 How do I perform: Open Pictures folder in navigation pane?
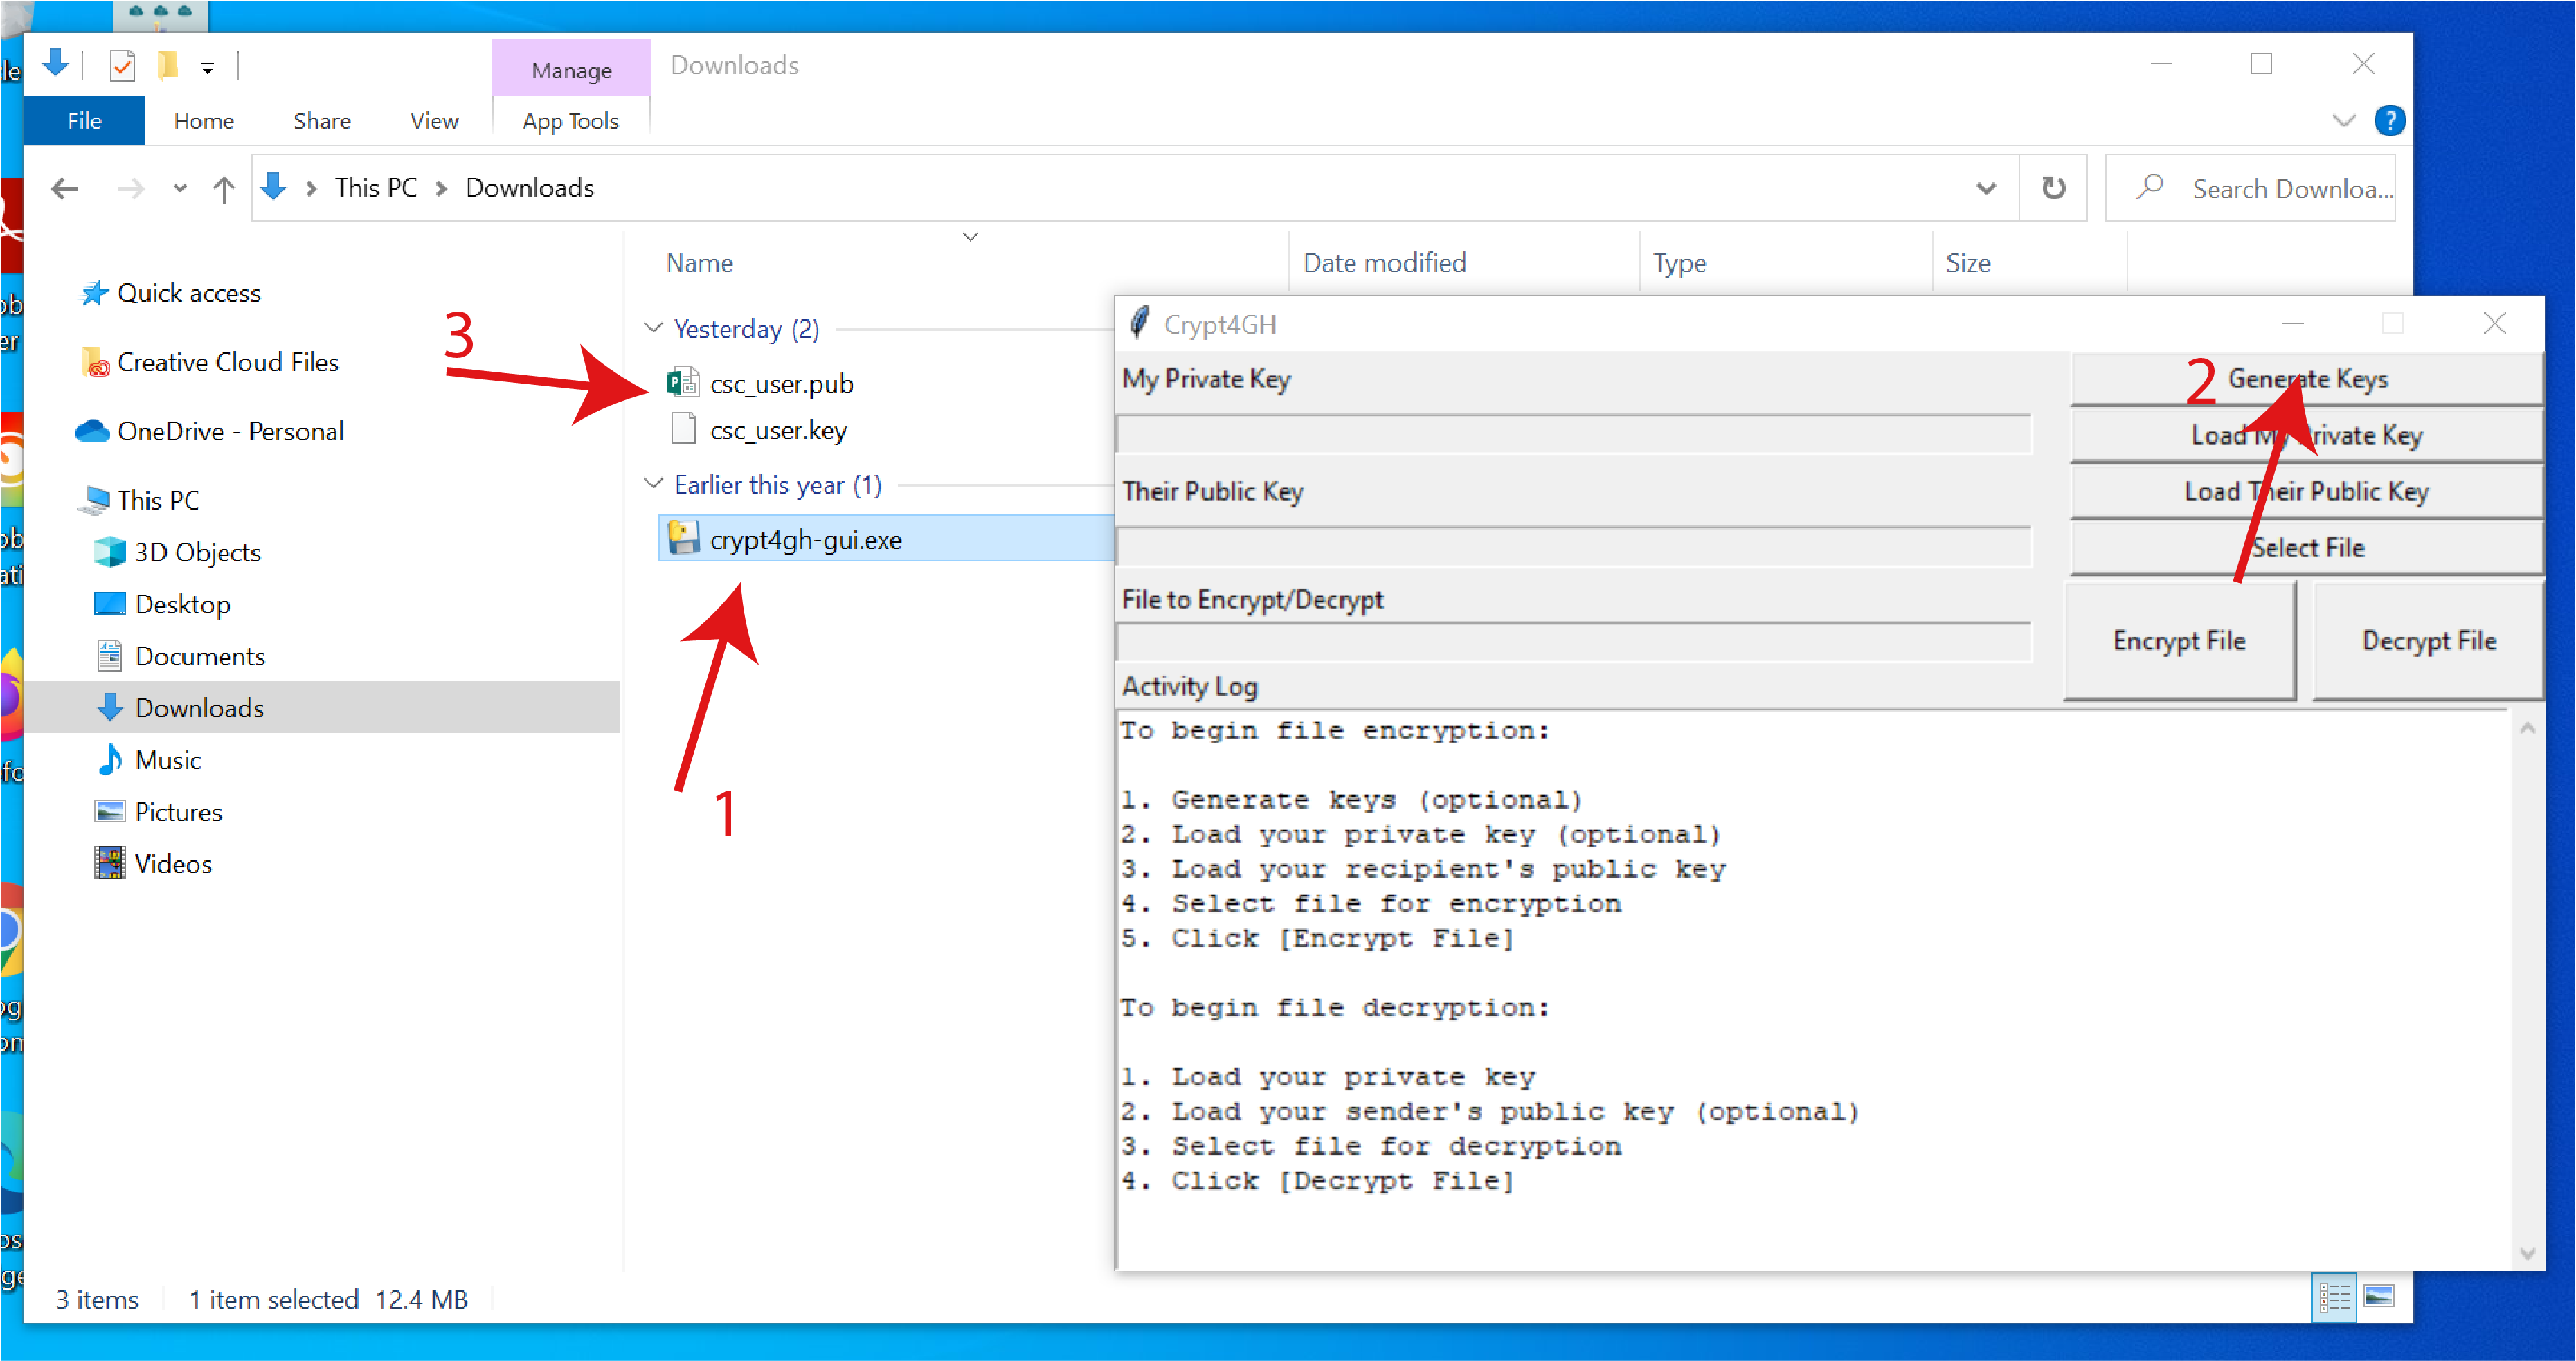coord(178,812)
